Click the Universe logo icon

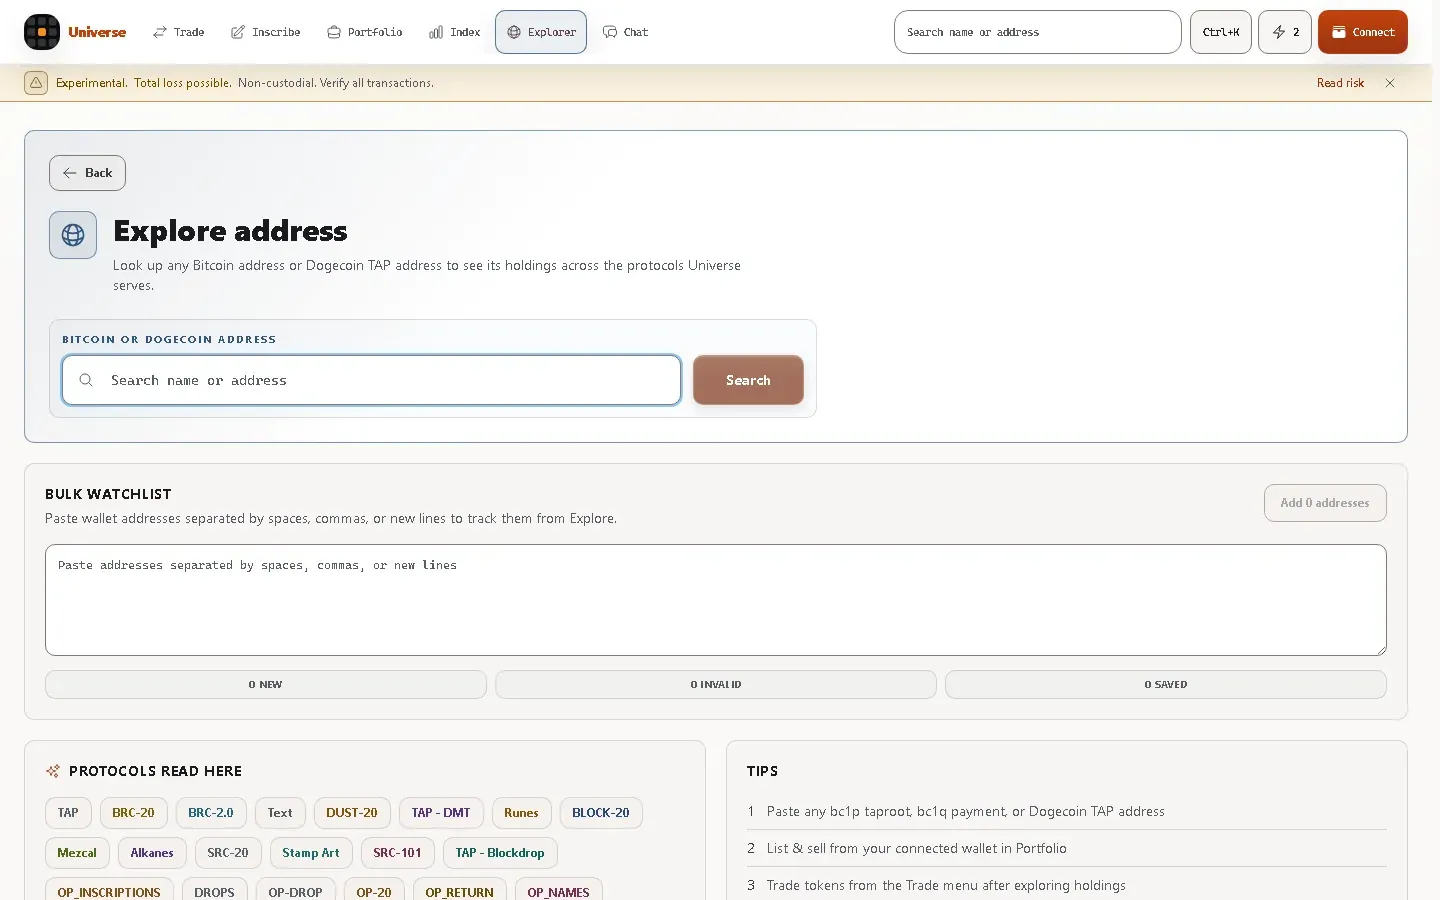pyautogui.click(x=42, y=32)
